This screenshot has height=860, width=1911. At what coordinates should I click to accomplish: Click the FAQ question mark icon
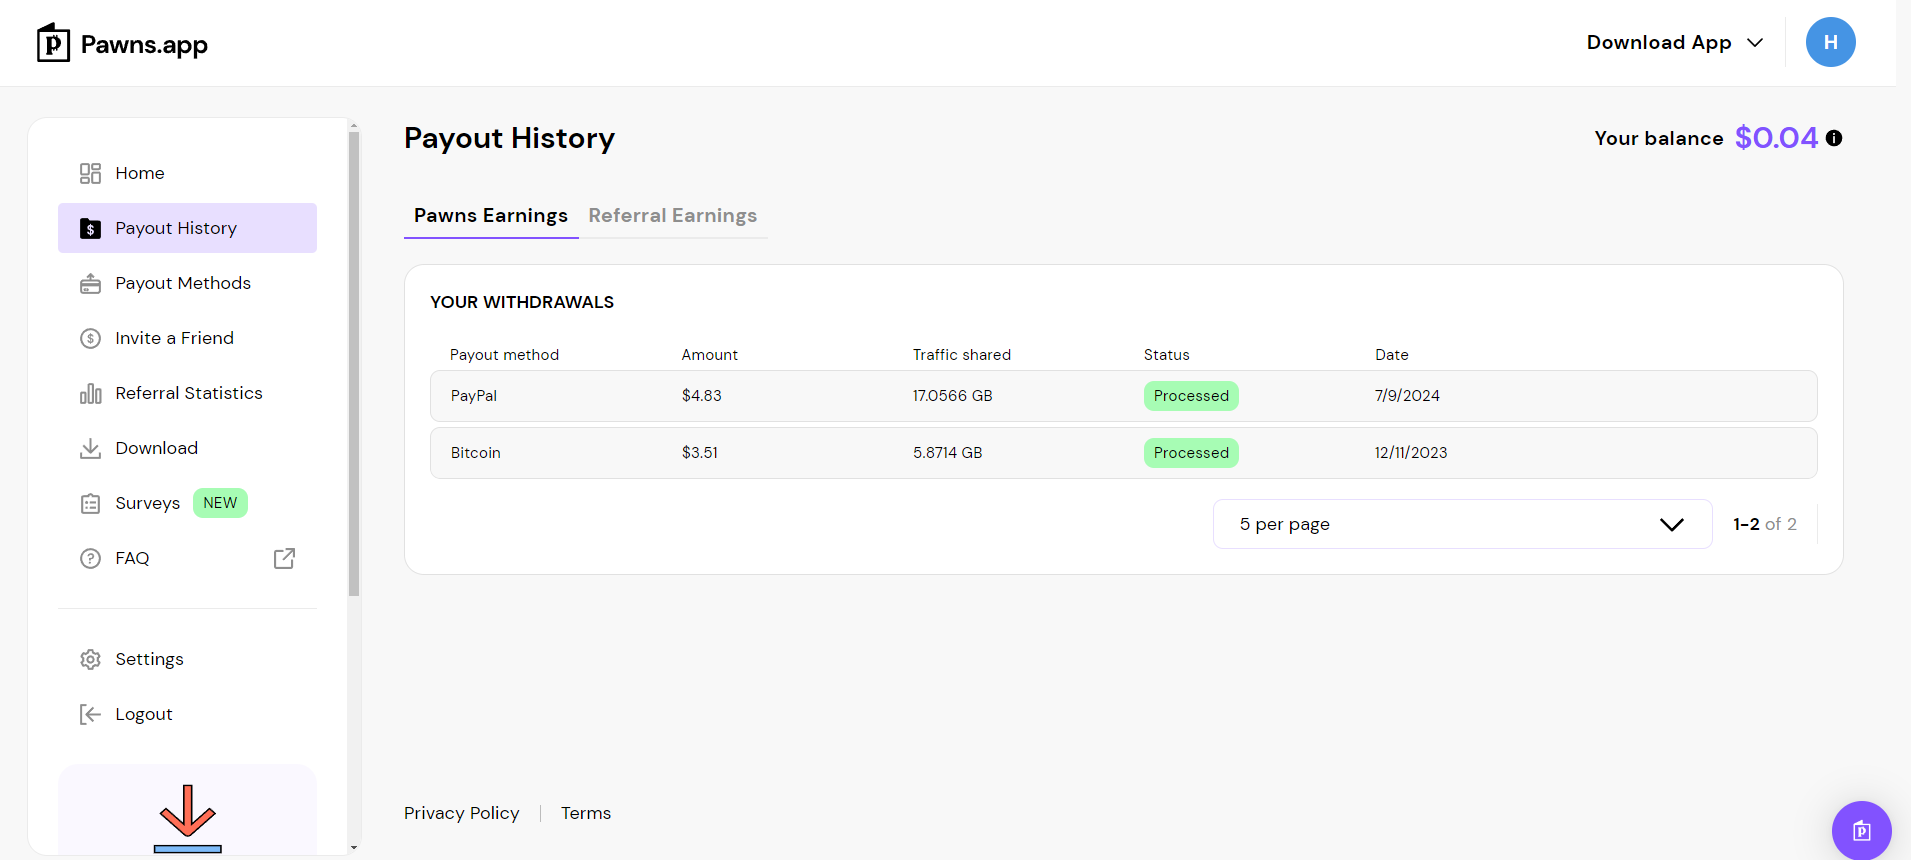coord(90,558)
